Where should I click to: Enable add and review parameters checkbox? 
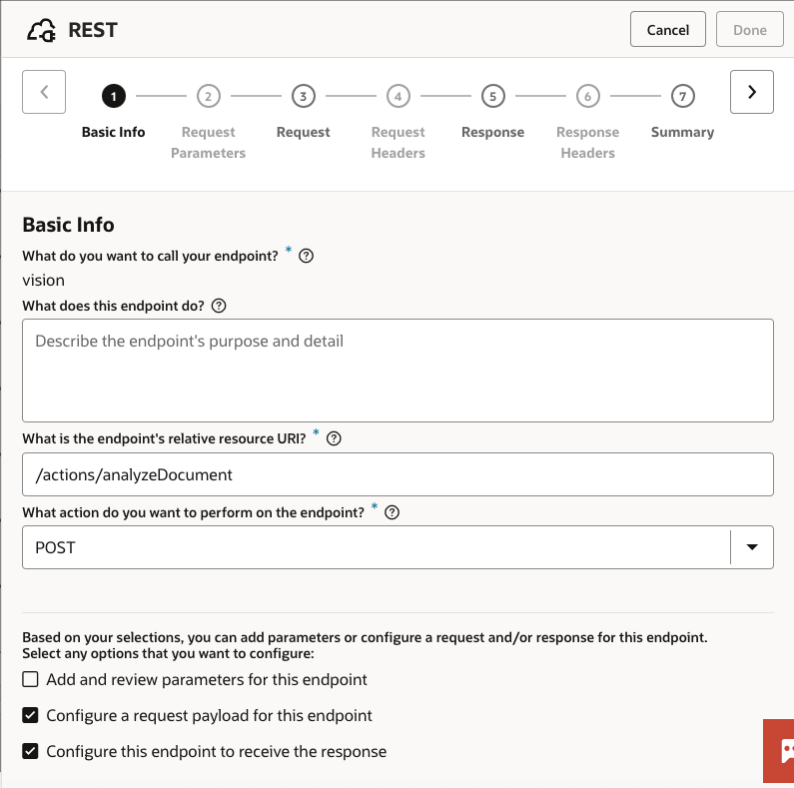(x=31, y=680)
